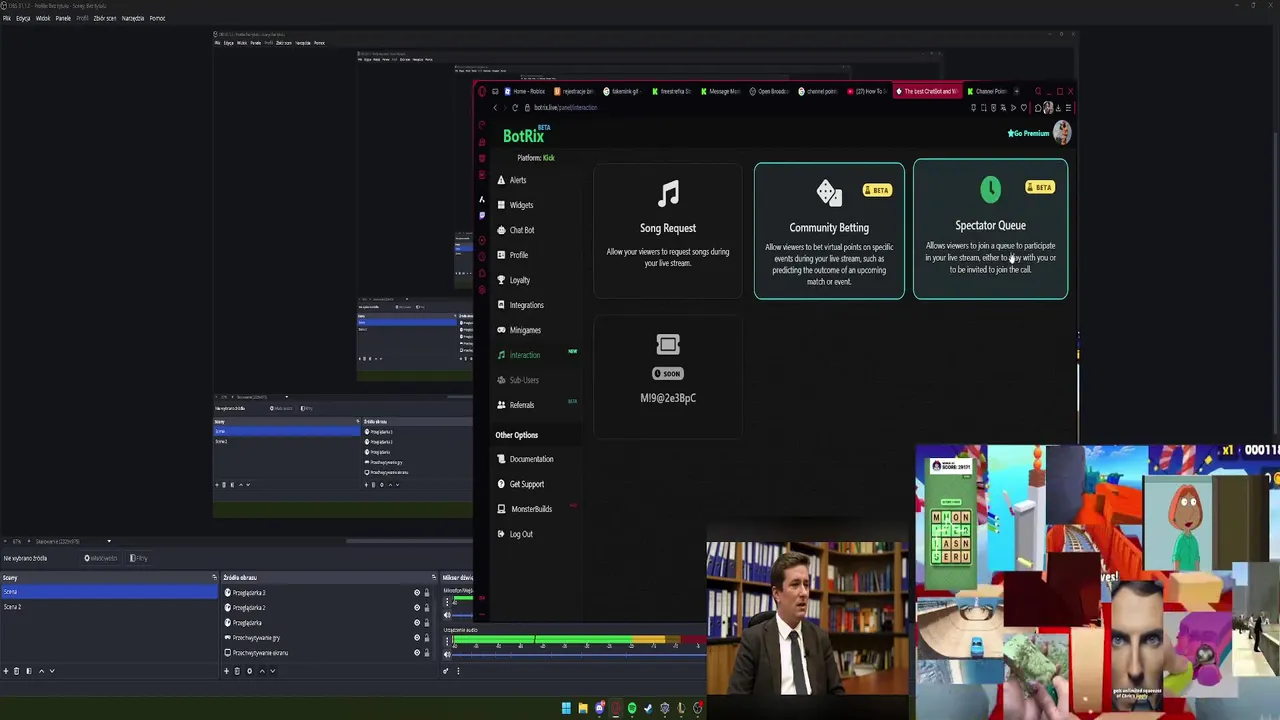This screenshot has width=1280, height=720.
Task: Open source properties gear in Źródła toolbar
Action: coord(249,671)
